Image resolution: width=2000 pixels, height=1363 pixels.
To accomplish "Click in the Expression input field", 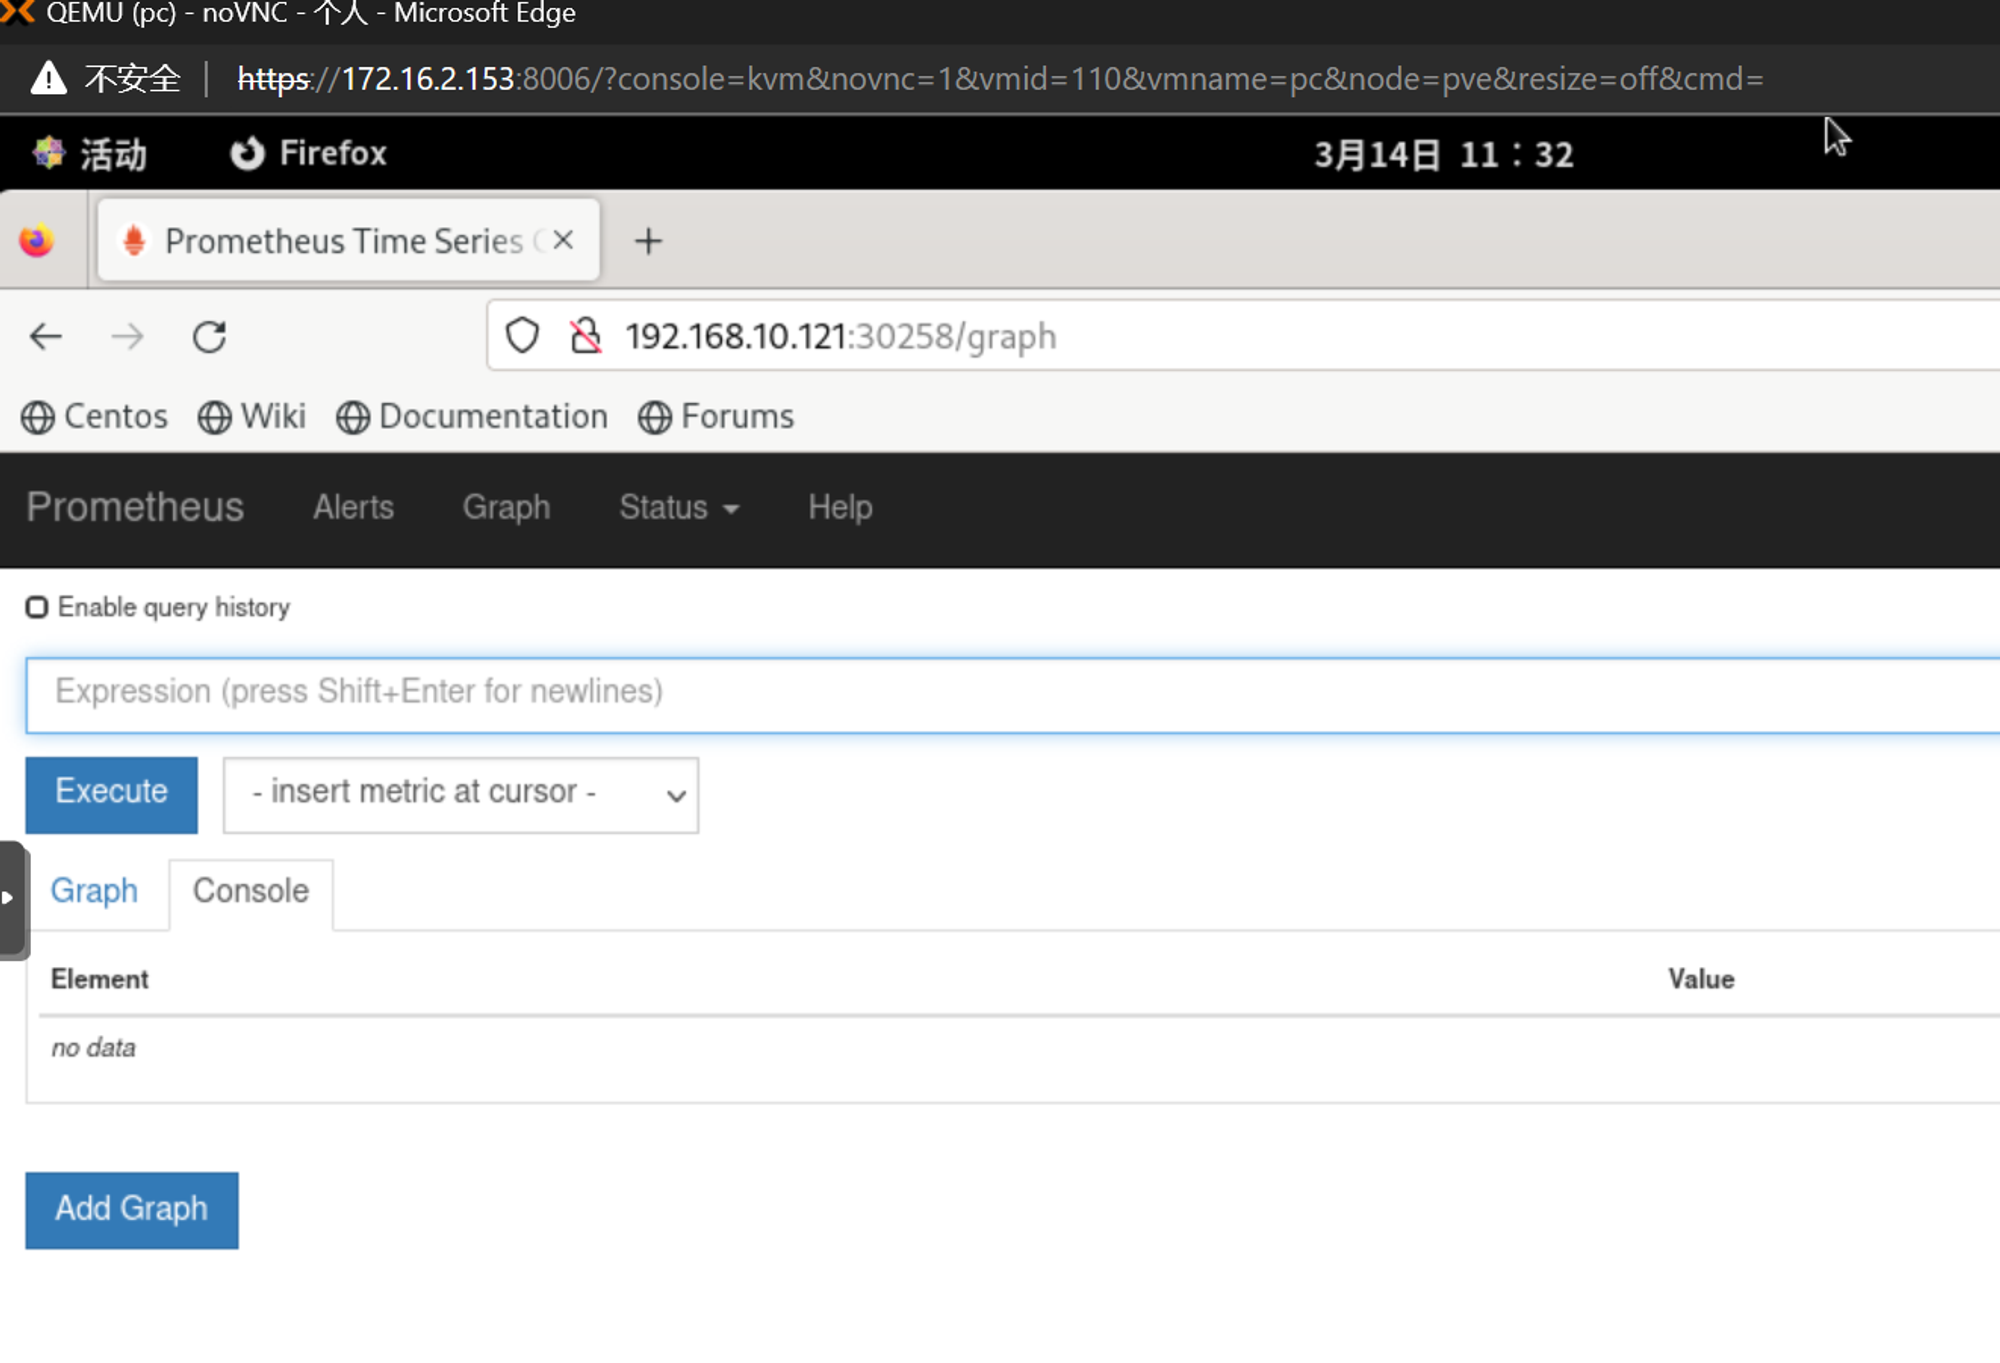I will (x=1000, y=693).
